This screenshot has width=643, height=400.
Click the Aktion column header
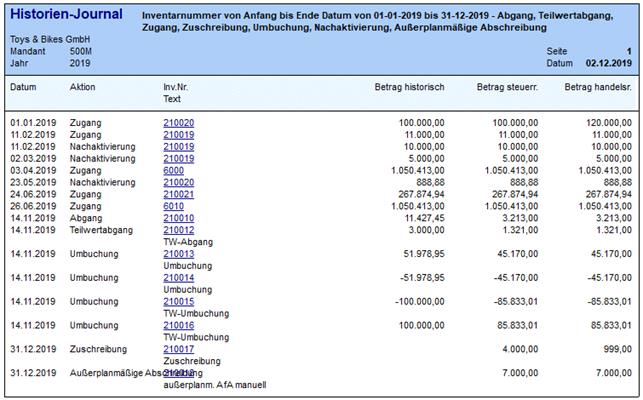(83, 87)
